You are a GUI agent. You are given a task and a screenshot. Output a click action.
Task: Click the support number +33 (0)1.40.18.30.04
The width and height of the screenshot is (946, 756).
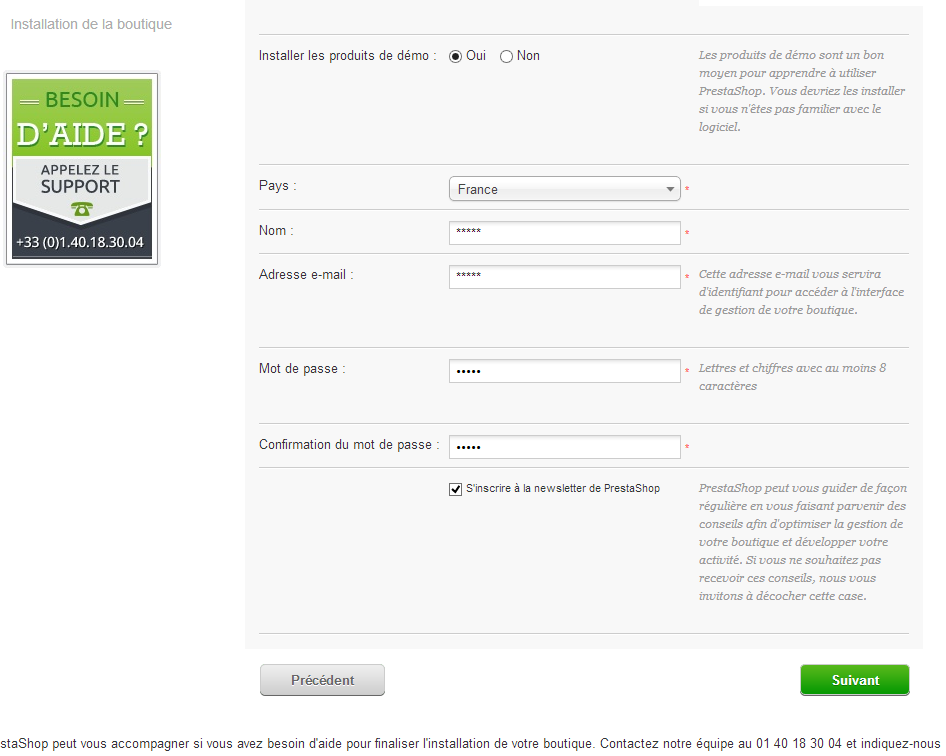click(80, 243)
